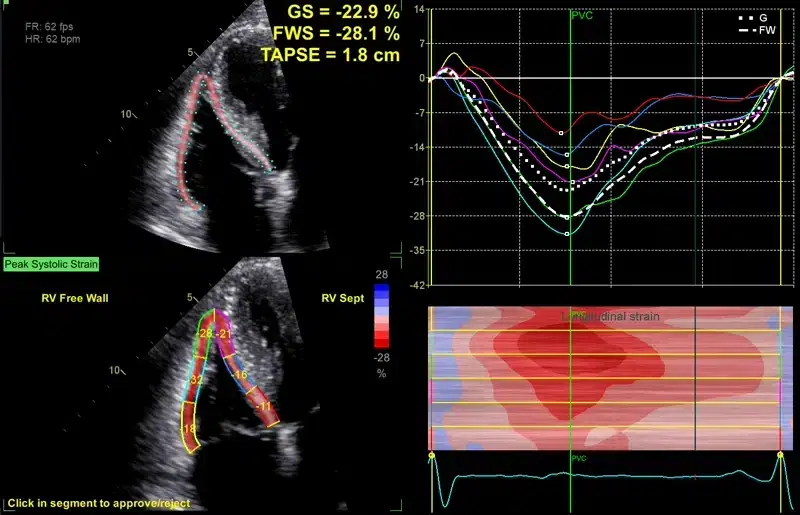Click the left yellow ECG cycle marker
Image resolution: width=800 pixels, height=515 pixels.
(x=431, y=455)
